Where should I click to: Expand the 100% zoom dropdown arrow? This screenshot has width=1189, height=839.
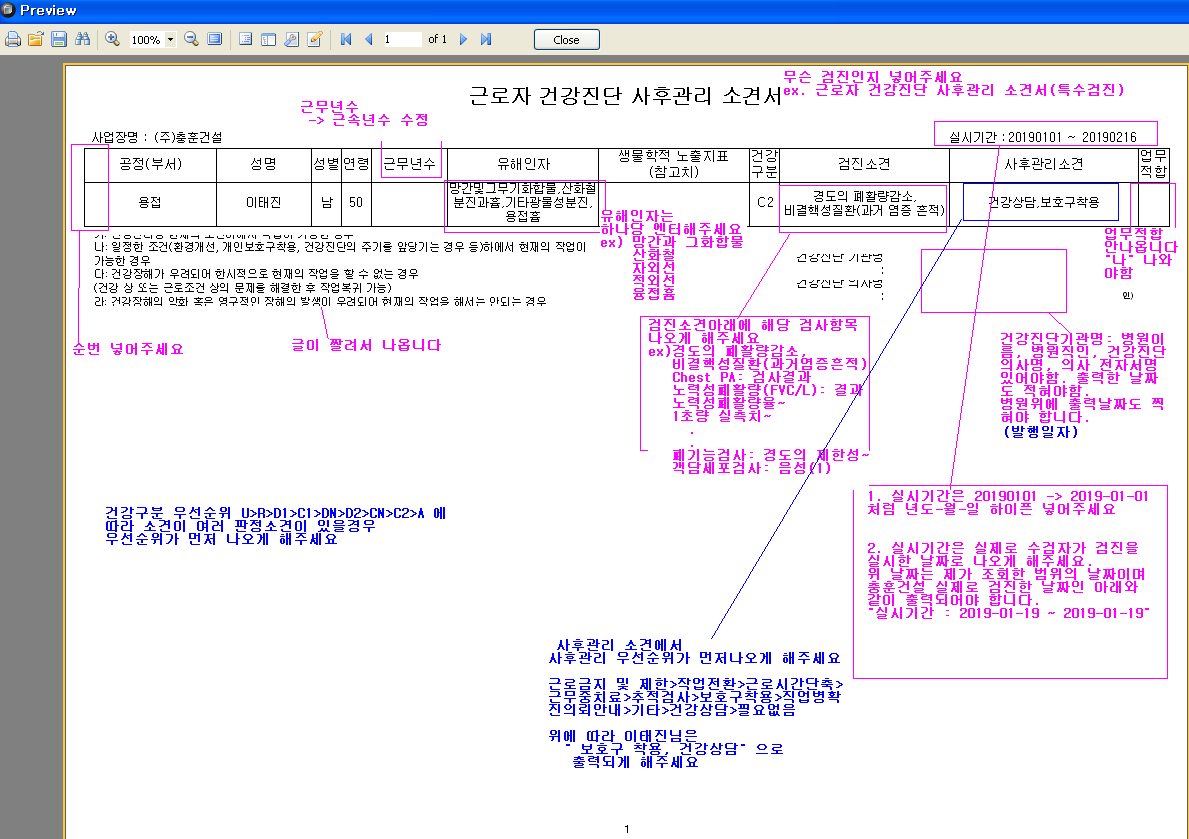pyautogui.click(x=171, y=39)
